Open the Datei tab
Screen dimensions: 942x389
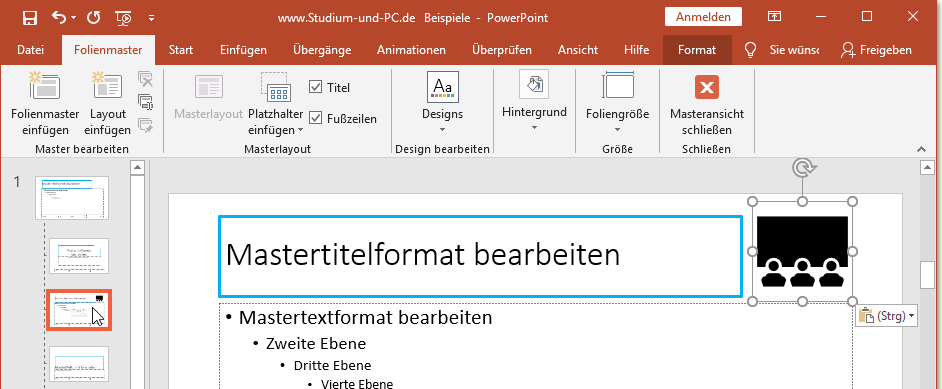(x=30, y=50)
